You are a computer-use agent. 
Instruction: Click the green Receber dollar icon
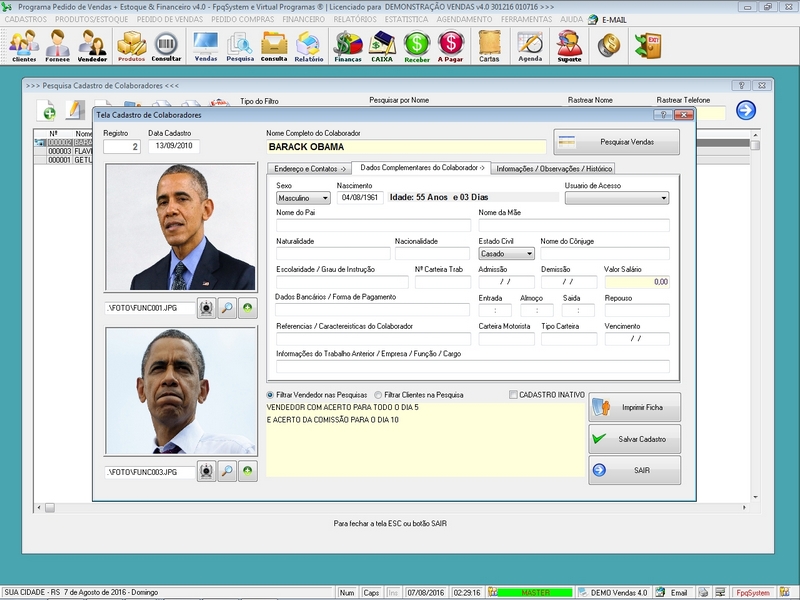tap(417, 46)
